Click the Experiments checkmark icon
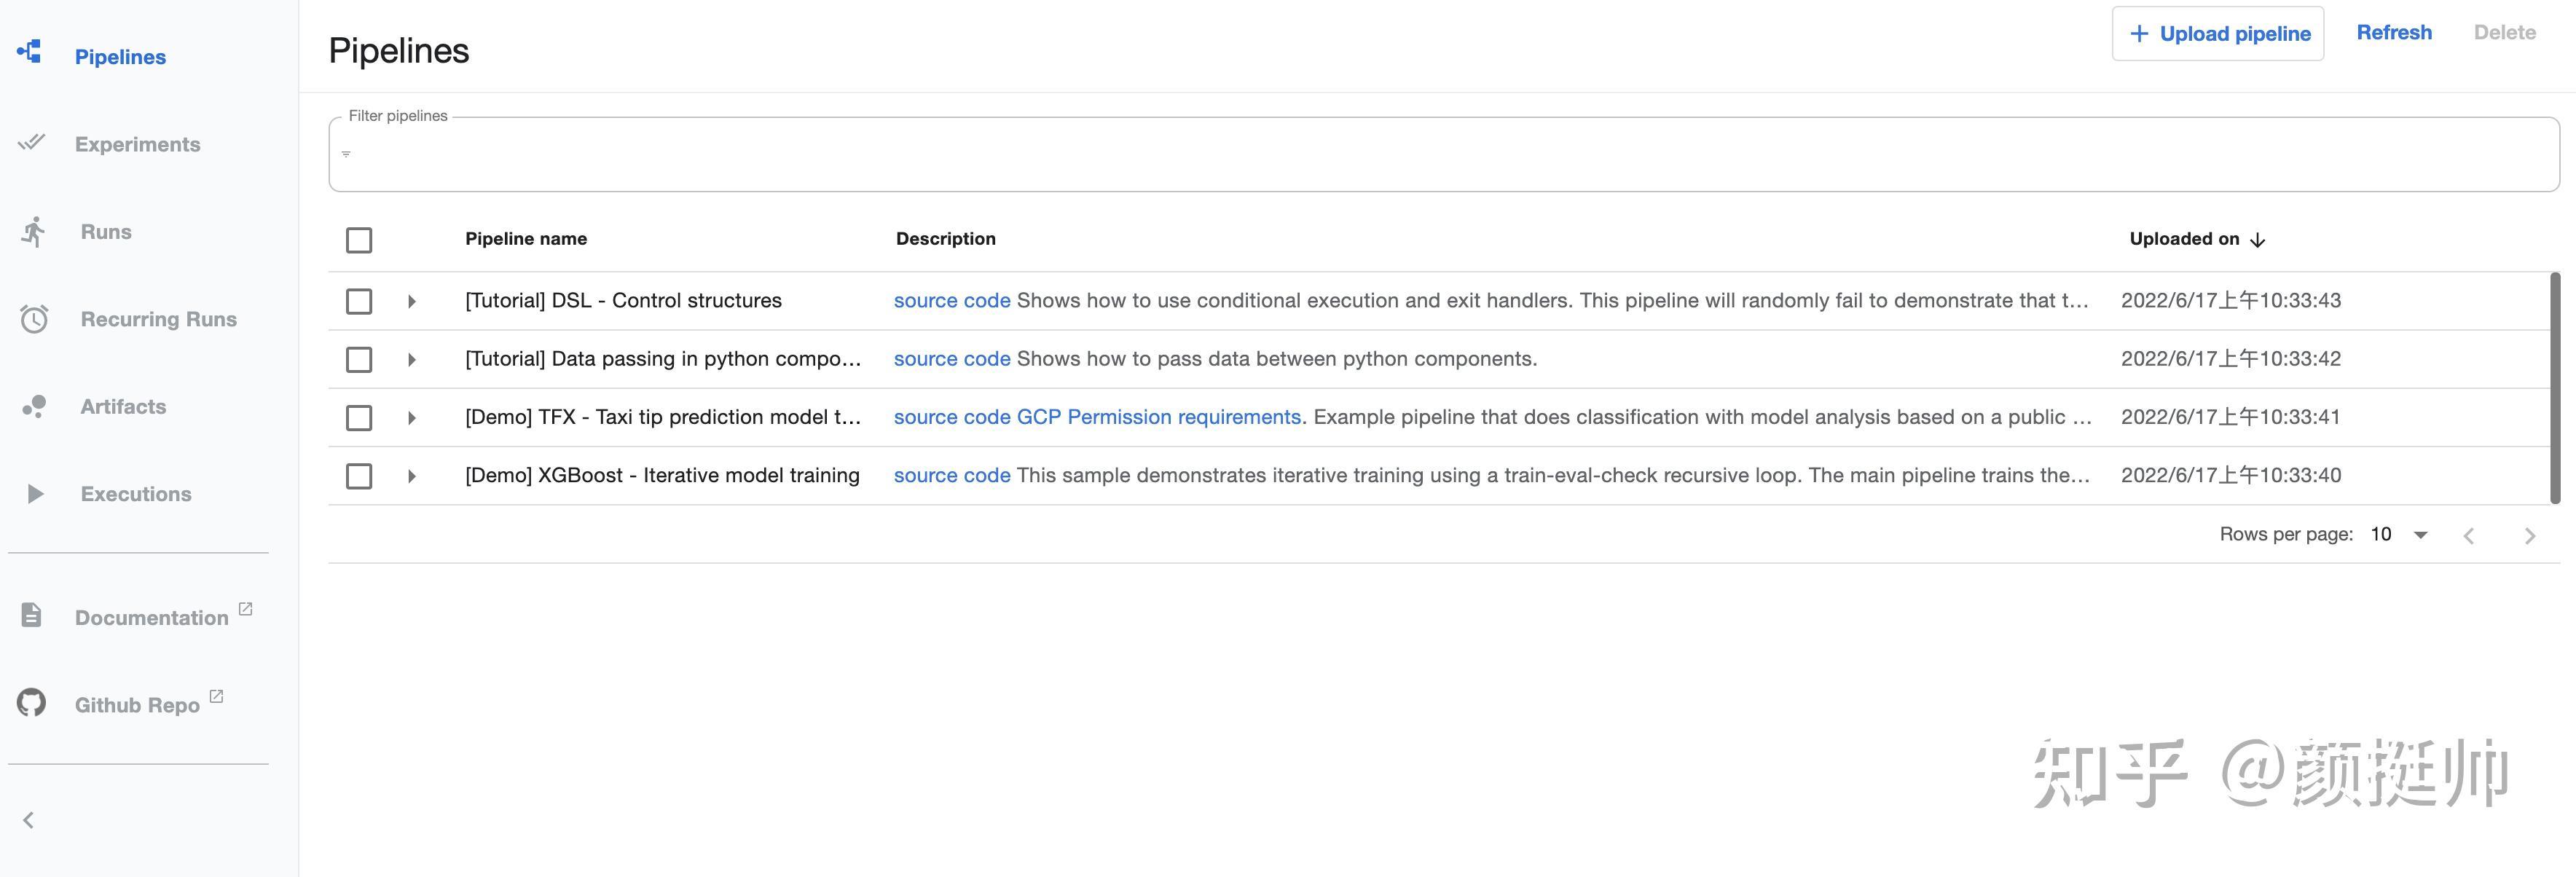The width and height of the screenshot is (2576, 877). point(31,142)
